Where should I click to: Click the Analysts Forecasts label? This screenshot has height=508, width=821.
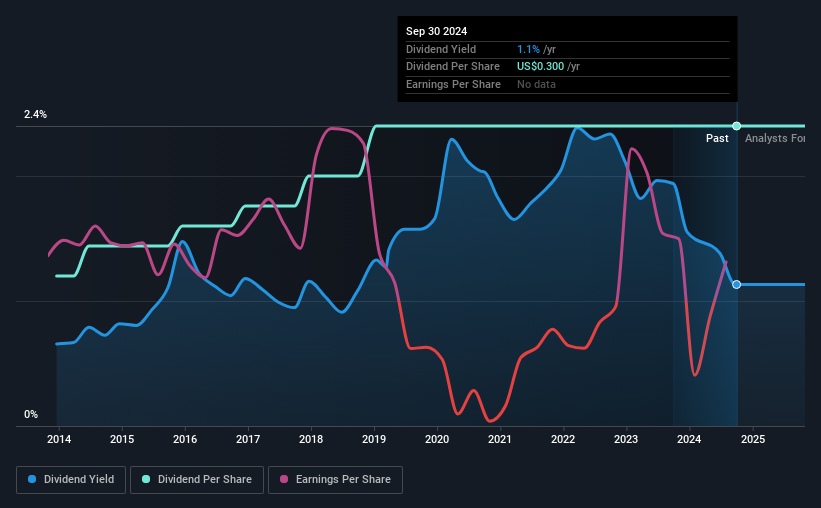coord(775,138)
